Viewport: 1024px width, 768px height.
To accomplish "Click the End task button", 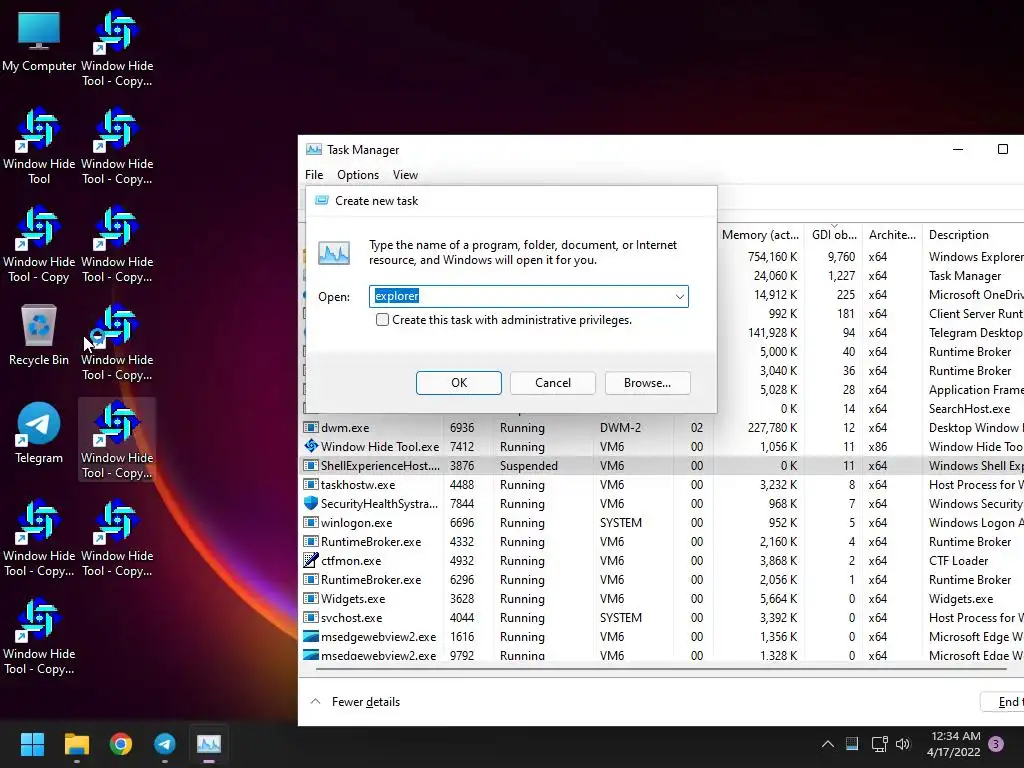I will pyautogui.click(x=1004, y=702).
